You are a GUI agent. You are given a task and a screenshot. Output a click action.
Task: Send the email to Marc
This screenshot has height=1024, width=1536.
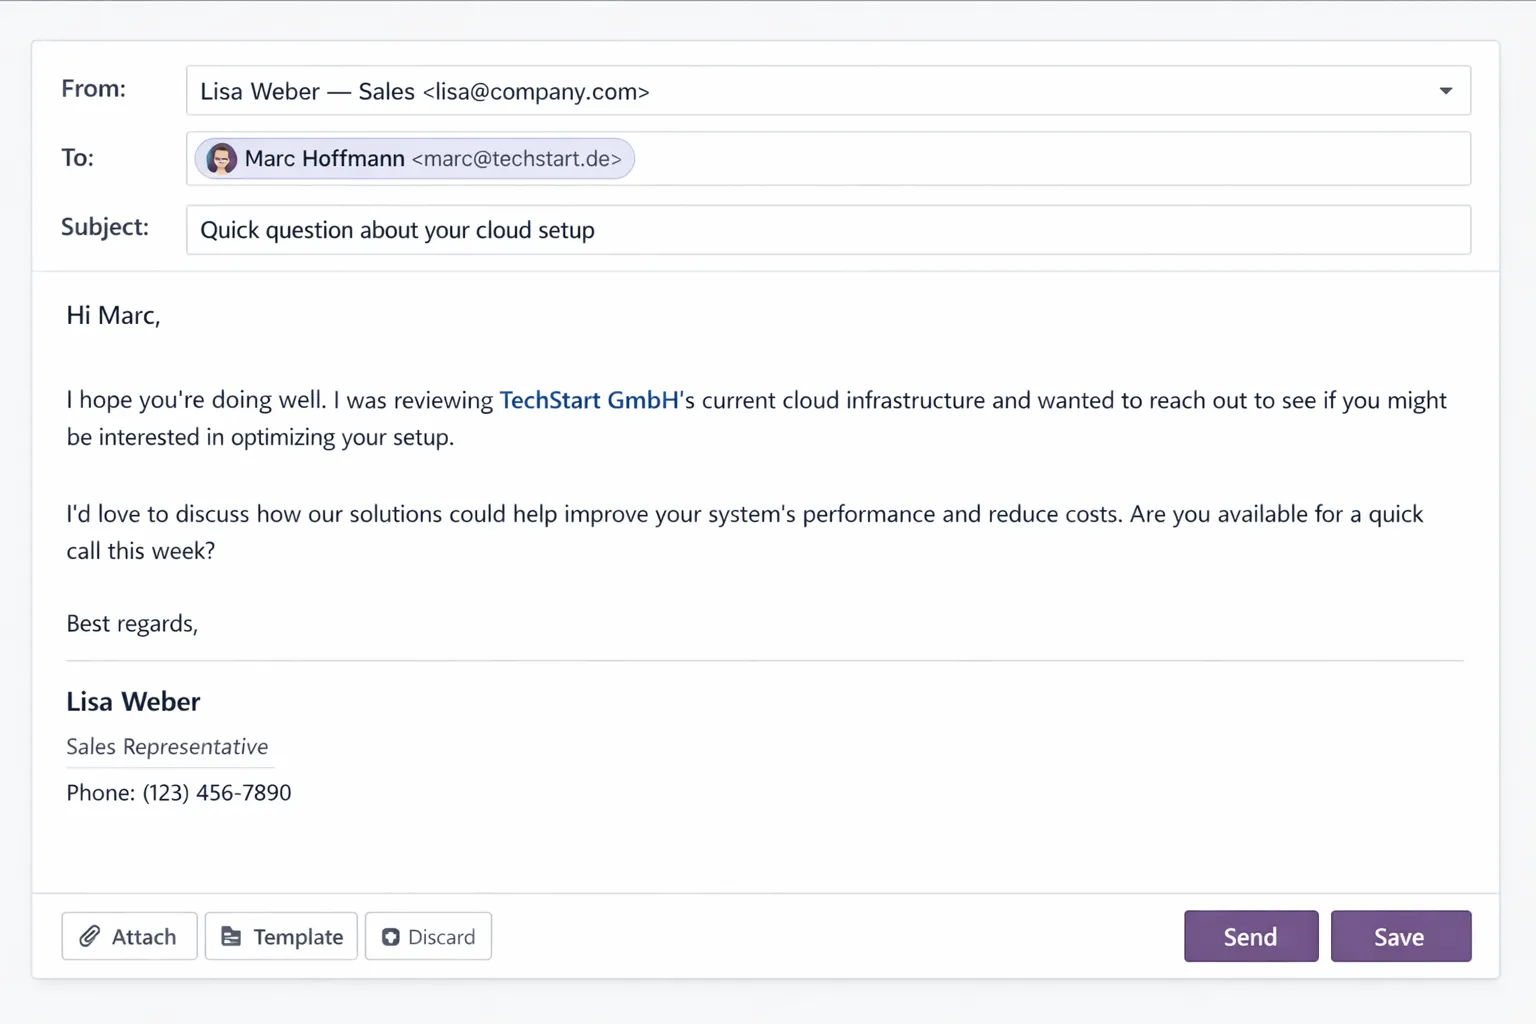[1250, 936]
